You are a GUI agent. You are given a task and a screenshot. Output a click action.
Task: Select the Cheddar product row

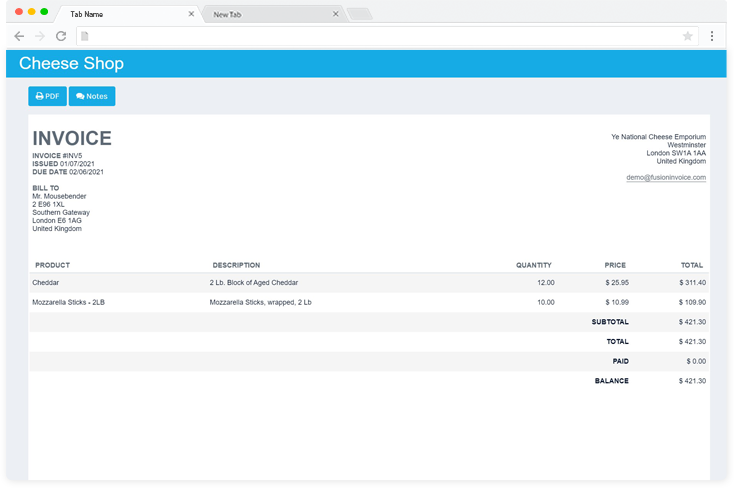46,283
